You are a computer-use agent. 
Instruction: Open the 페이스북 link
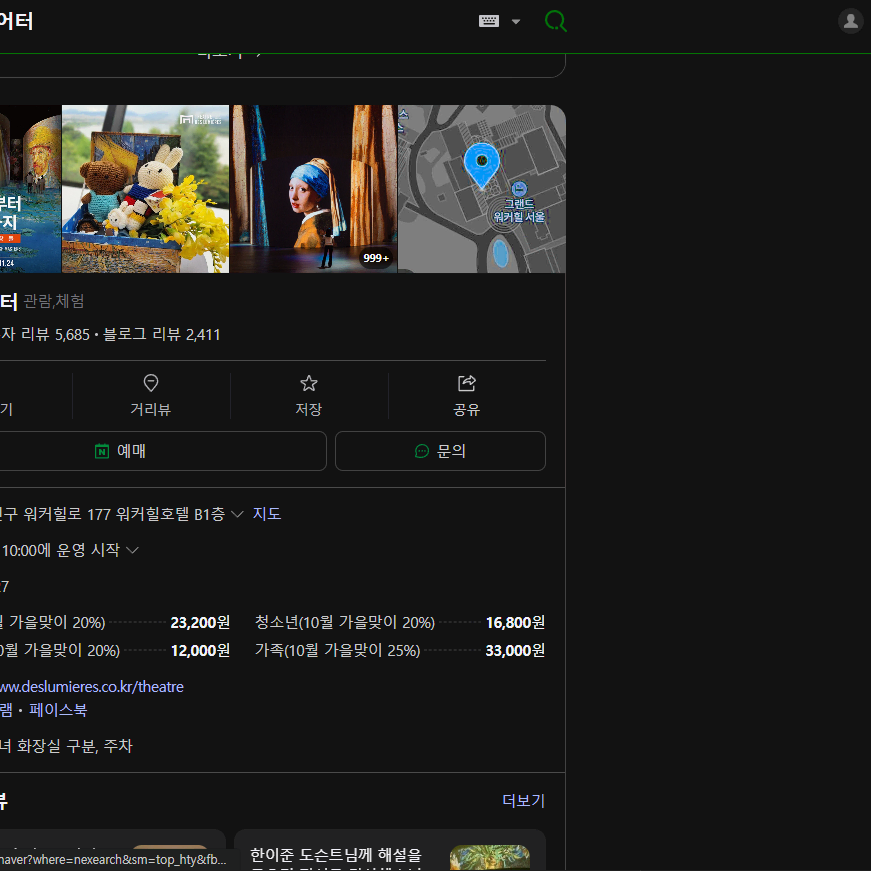(x=58, y=710)
